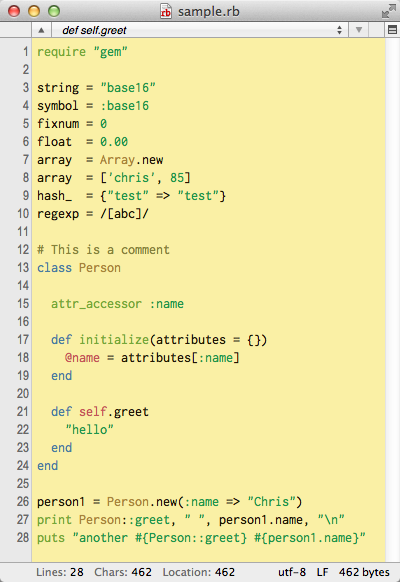This screenshot has width=400, height=582.
Task: Click line number 13 in the gutter
Action: [x=23, y=268]
